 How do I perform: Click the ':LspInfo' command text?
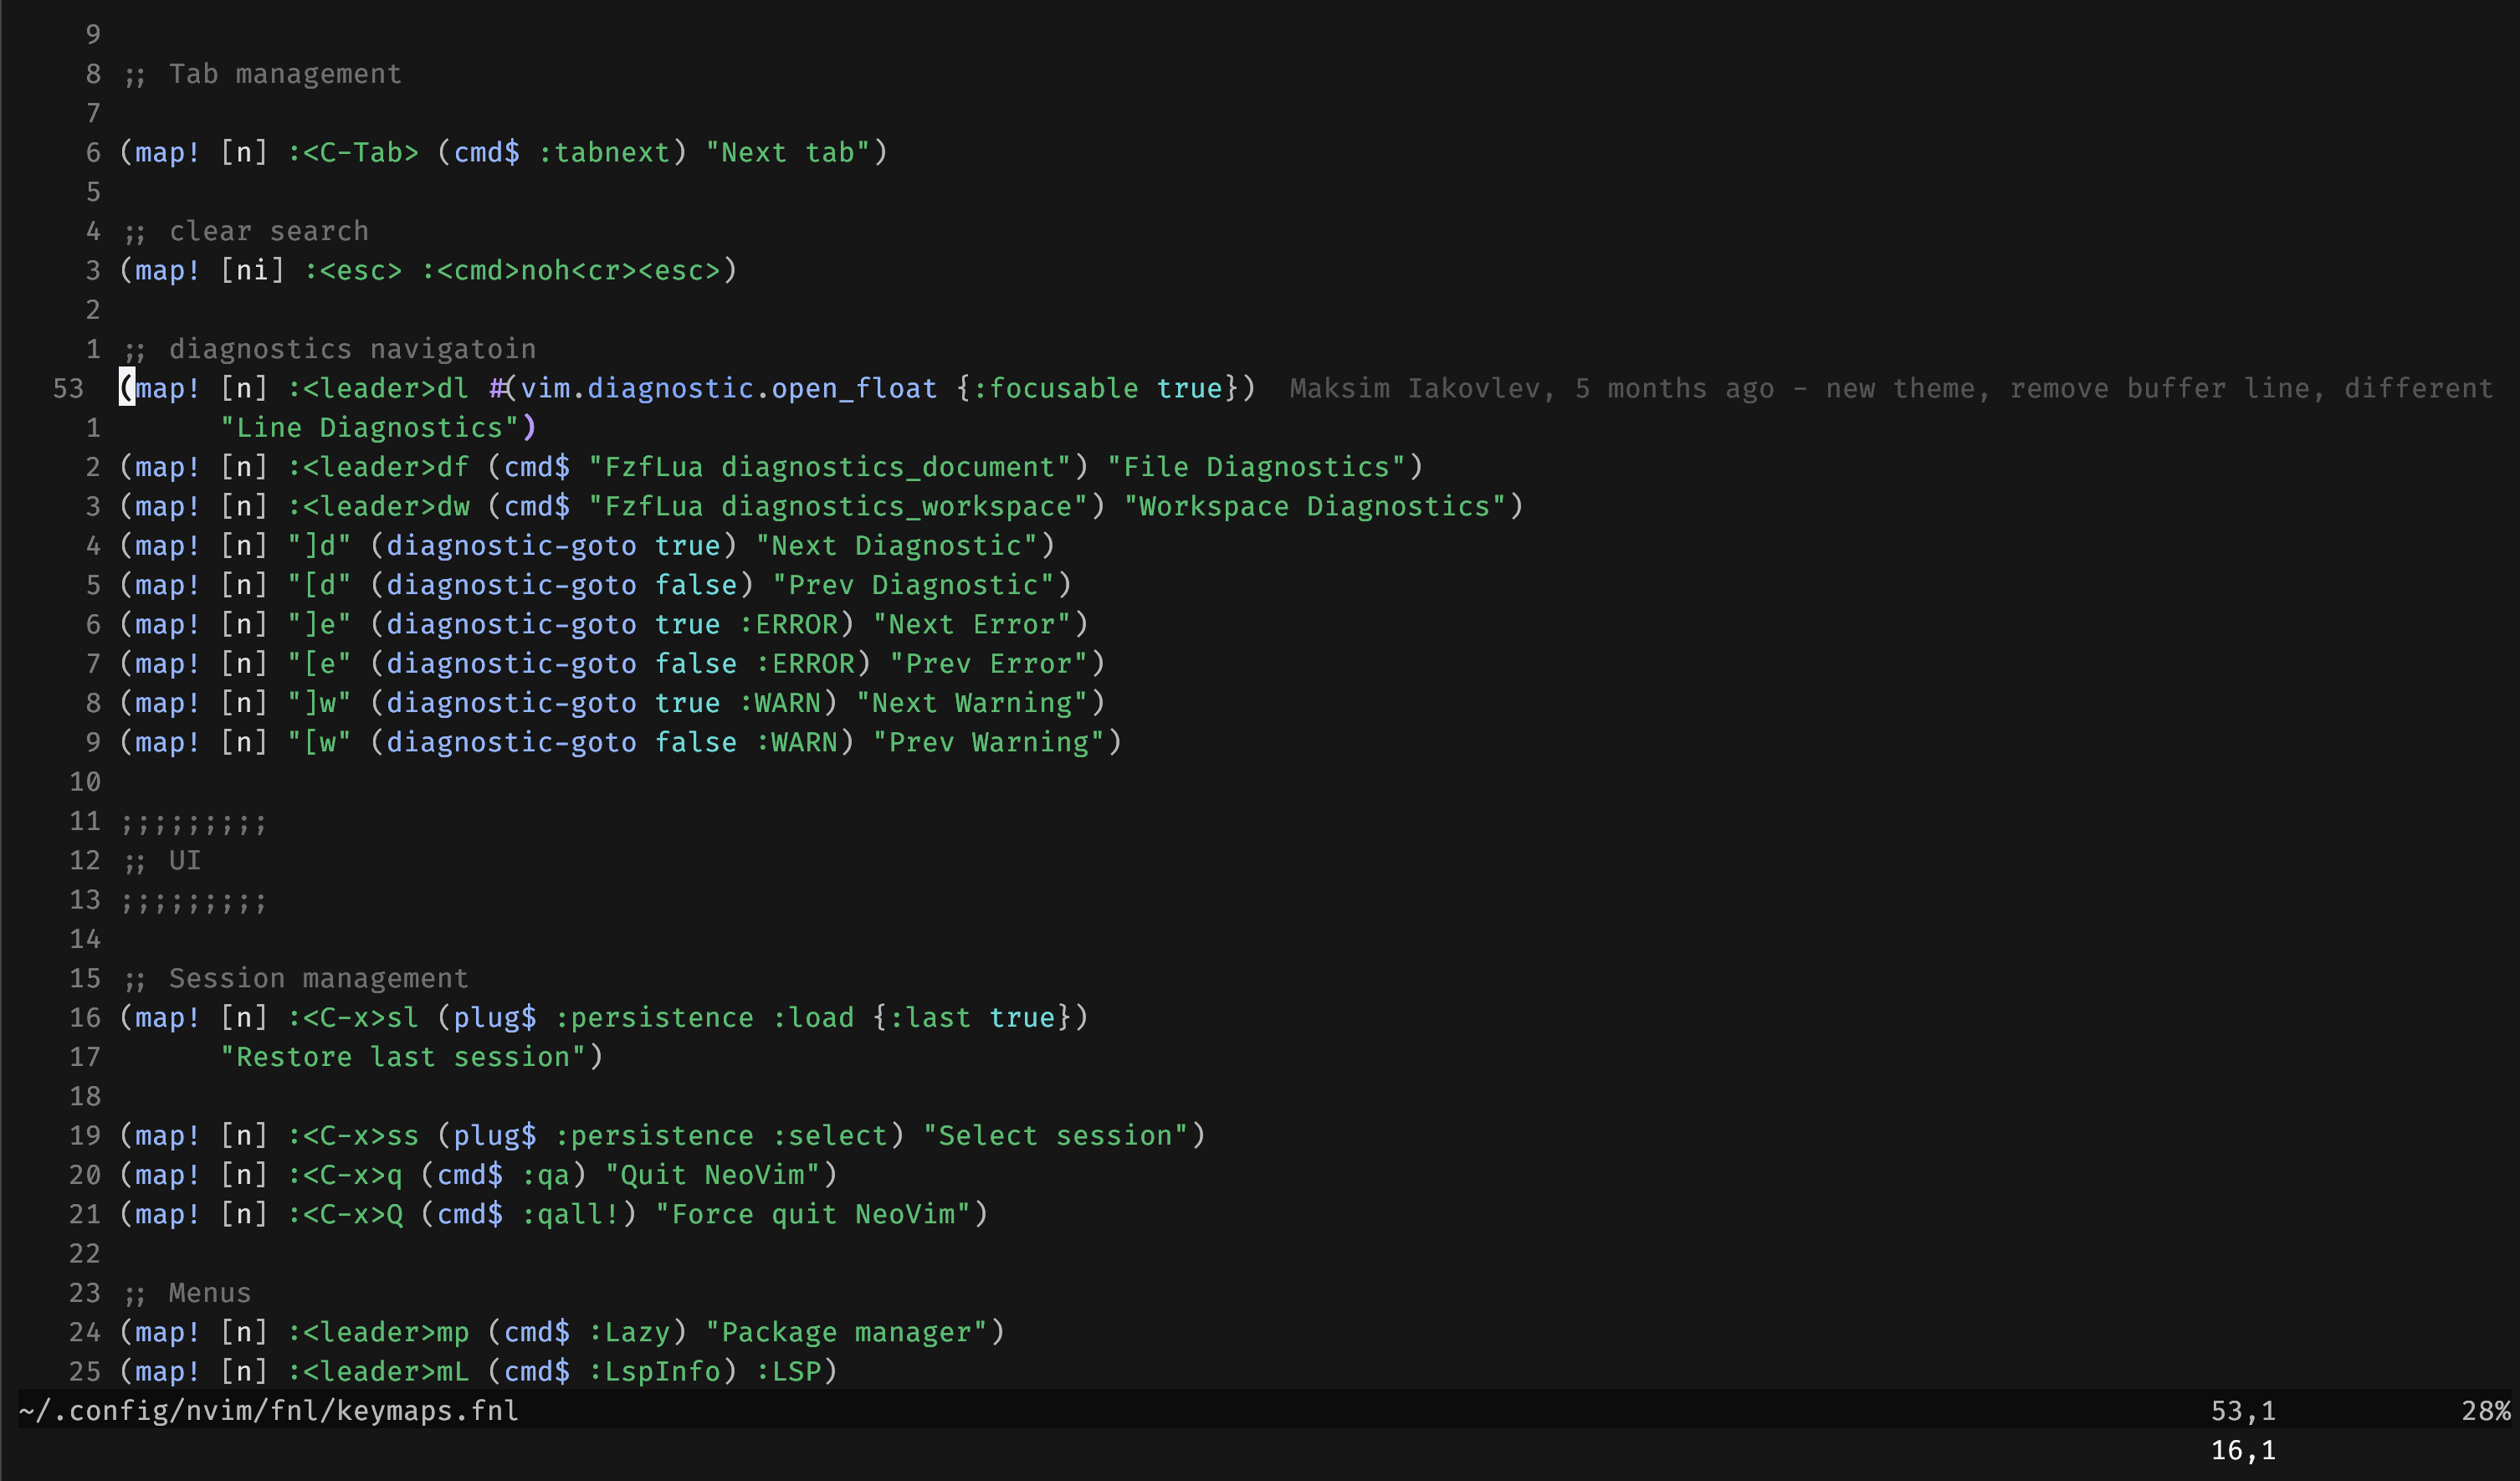point(655,1371)
